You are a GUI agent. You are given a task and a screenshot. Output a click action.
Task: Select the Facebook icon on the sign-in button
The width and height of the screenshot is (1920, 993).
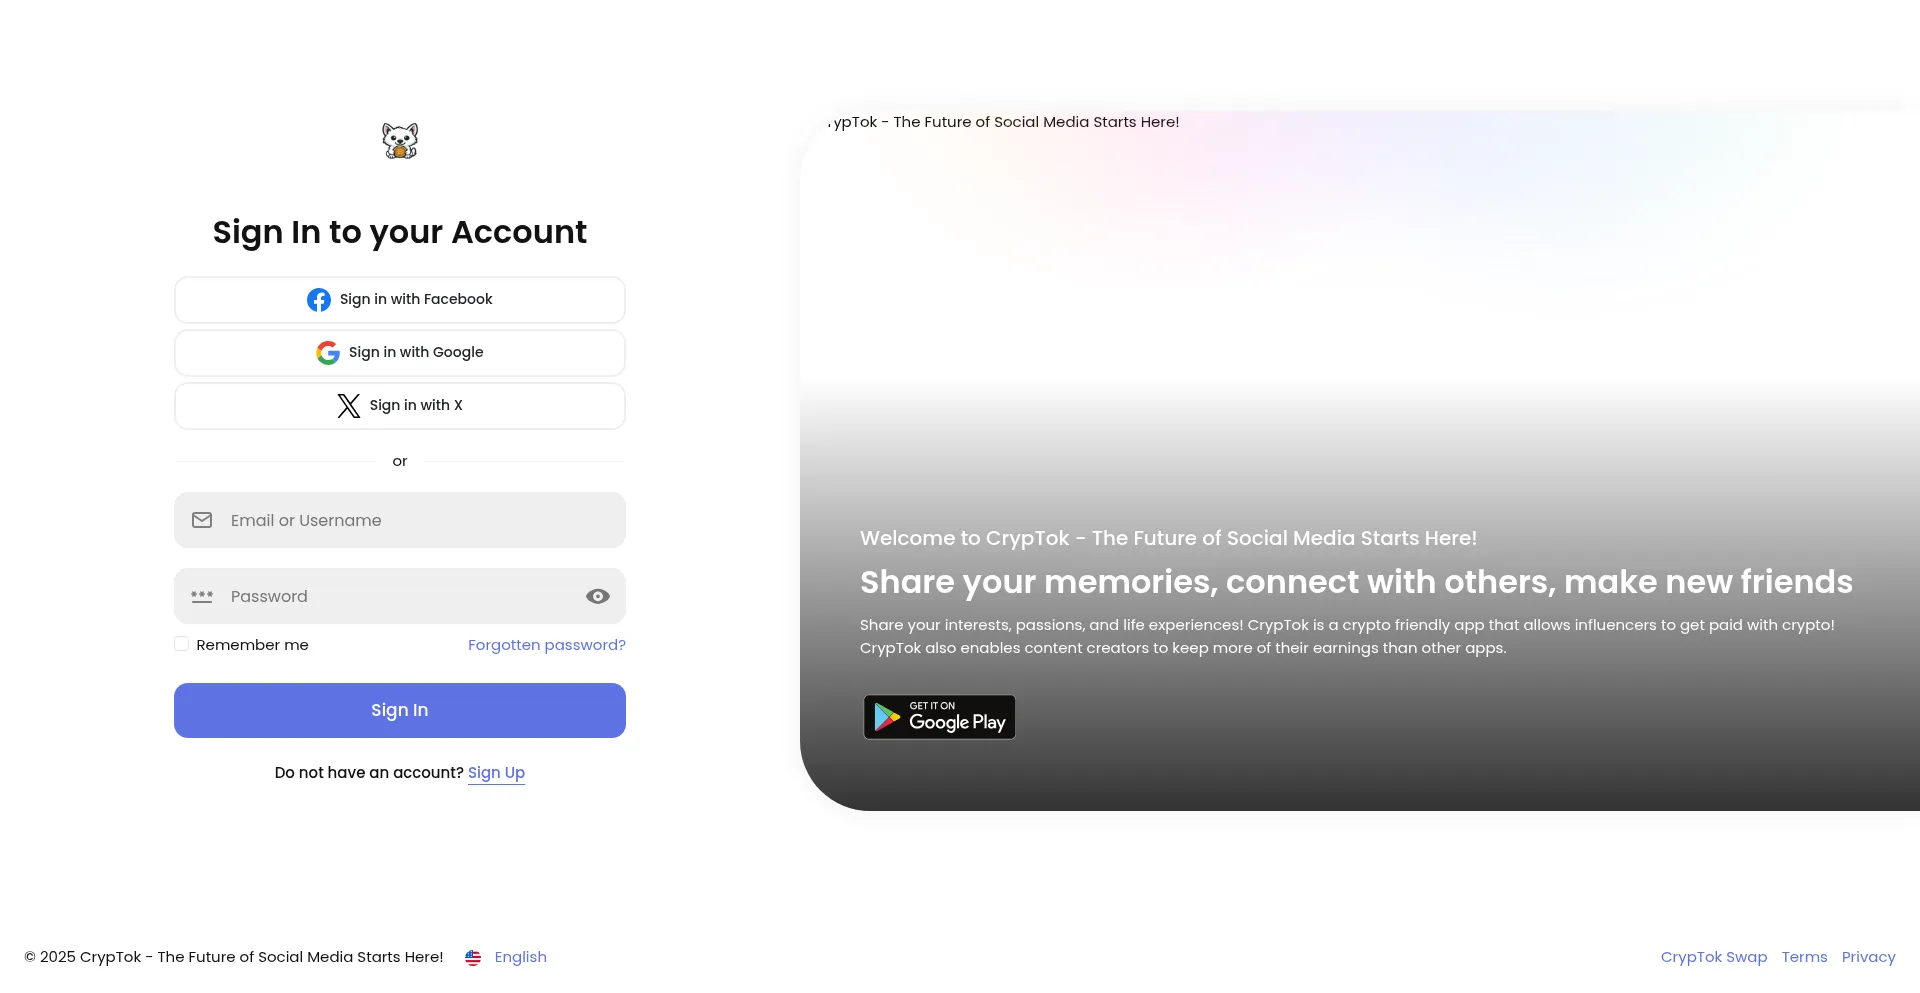point(319,299)
